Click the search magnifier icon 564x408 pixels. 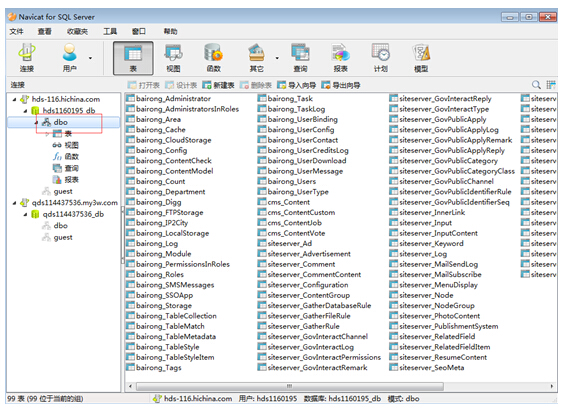(x=536, y=85)
